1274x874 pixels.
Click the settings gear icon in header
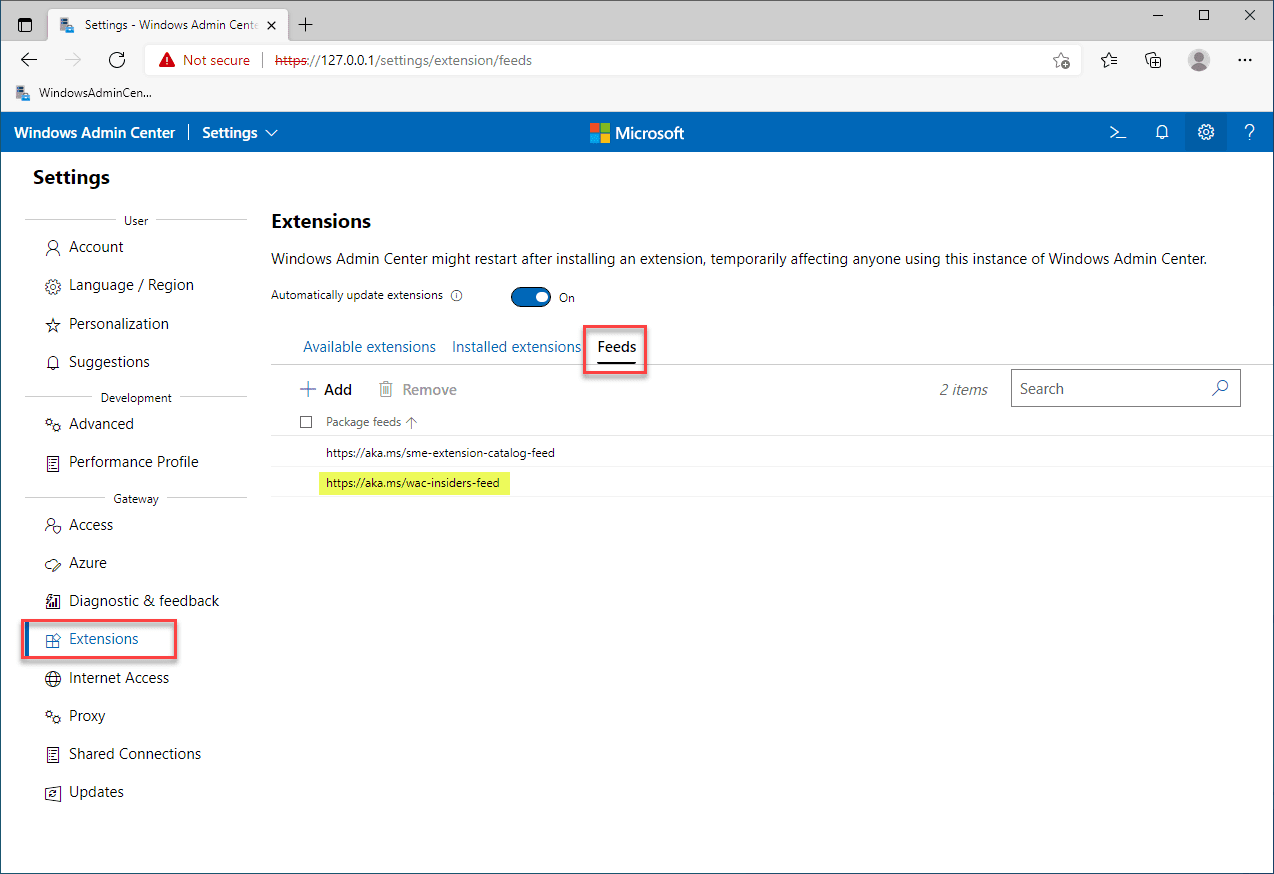(1206, 132)
